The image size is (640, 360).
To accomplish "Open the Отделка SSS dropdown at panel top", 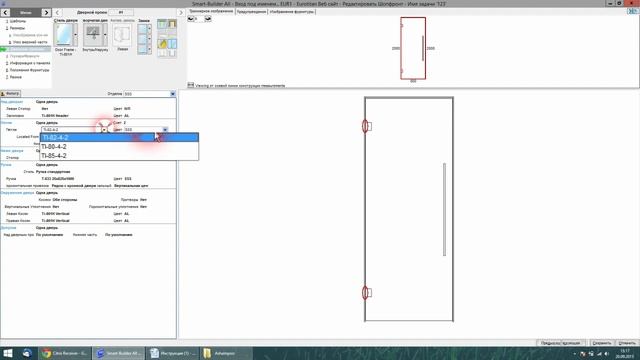I will point(173,94).
